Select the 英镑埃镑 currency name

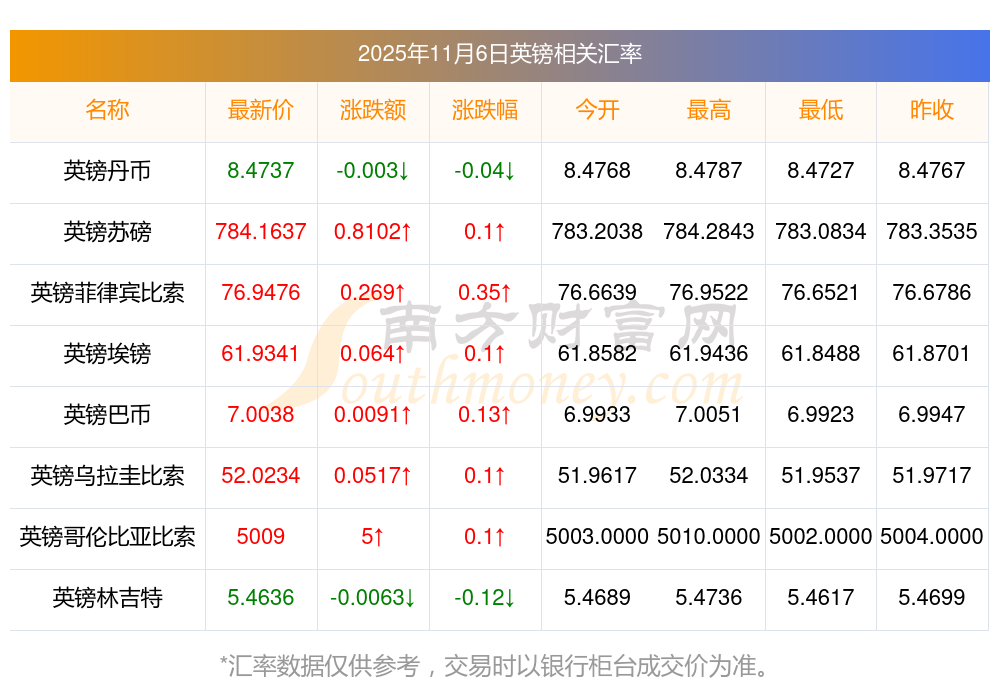(107, 354)
